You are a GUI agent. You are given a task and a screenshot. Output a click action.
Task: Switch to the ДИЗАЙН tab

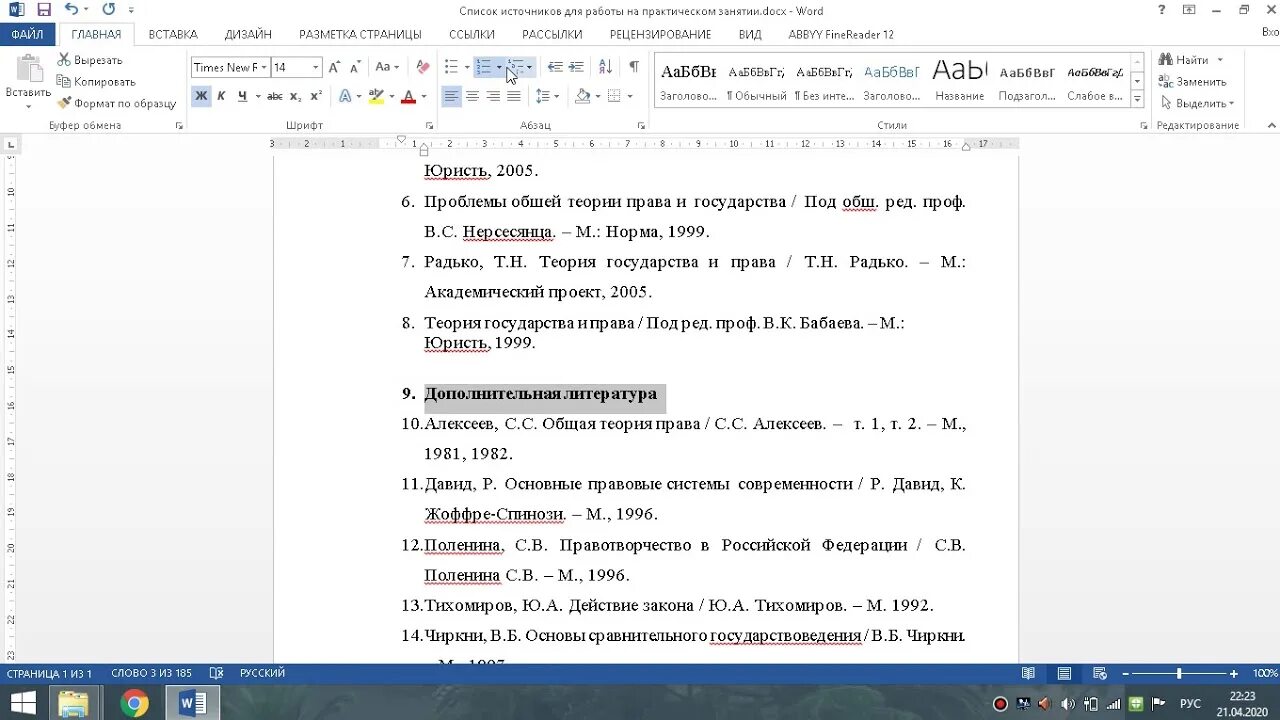click(248, 34)
